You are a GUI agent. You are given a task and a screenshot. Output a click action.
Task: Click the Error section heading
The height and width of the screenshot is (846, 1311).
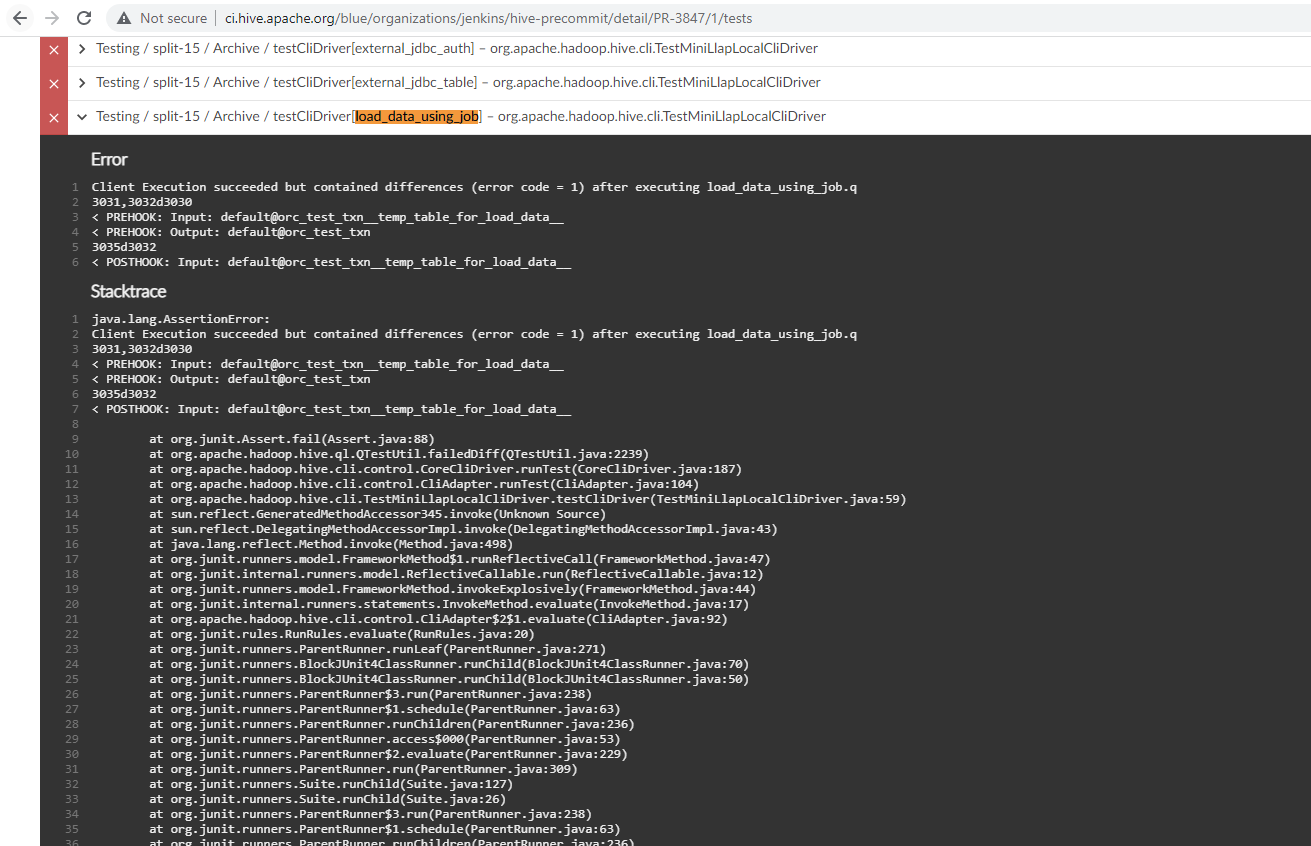109,159
